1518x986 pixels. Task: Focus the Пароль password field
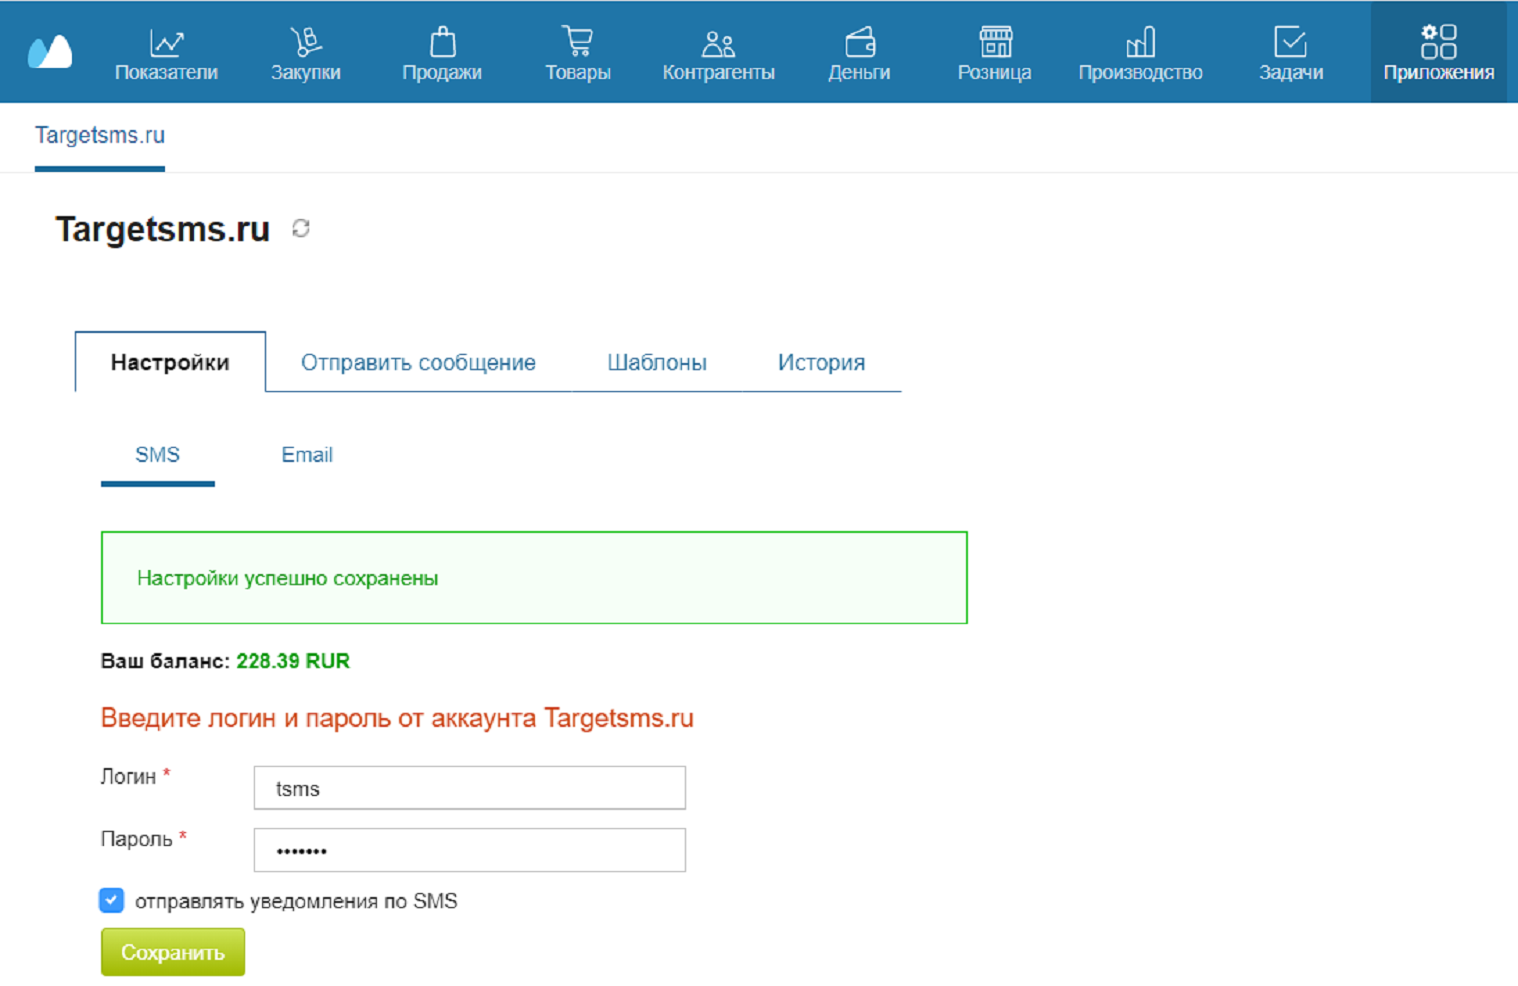pos(470,850)
